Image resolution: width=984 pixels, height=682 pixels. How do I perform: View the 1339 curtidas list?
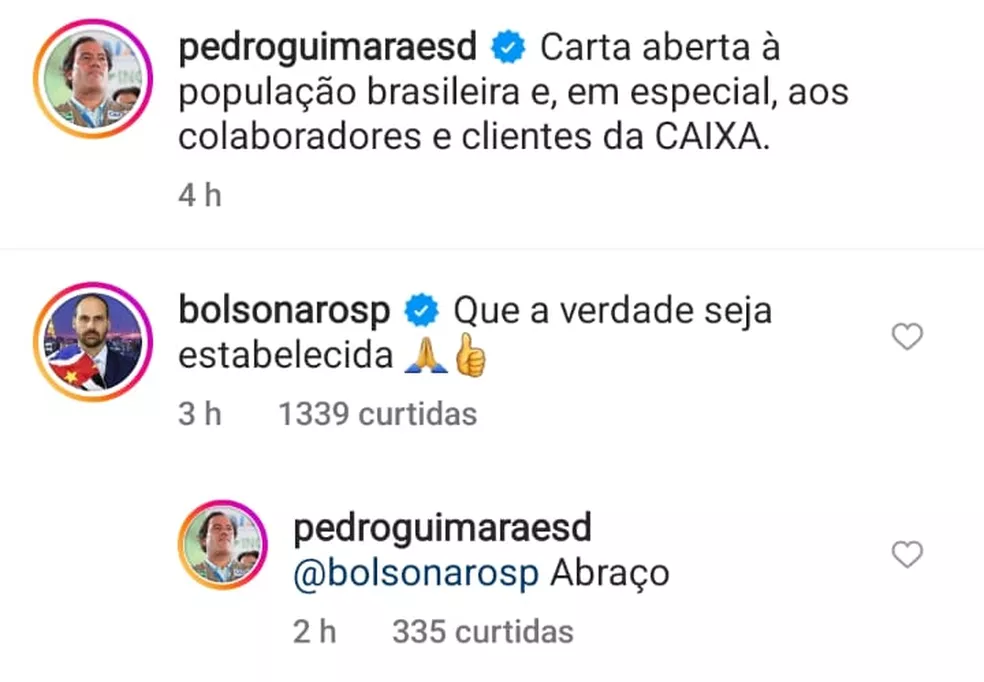pyautogui.click(x=378, y=414)
